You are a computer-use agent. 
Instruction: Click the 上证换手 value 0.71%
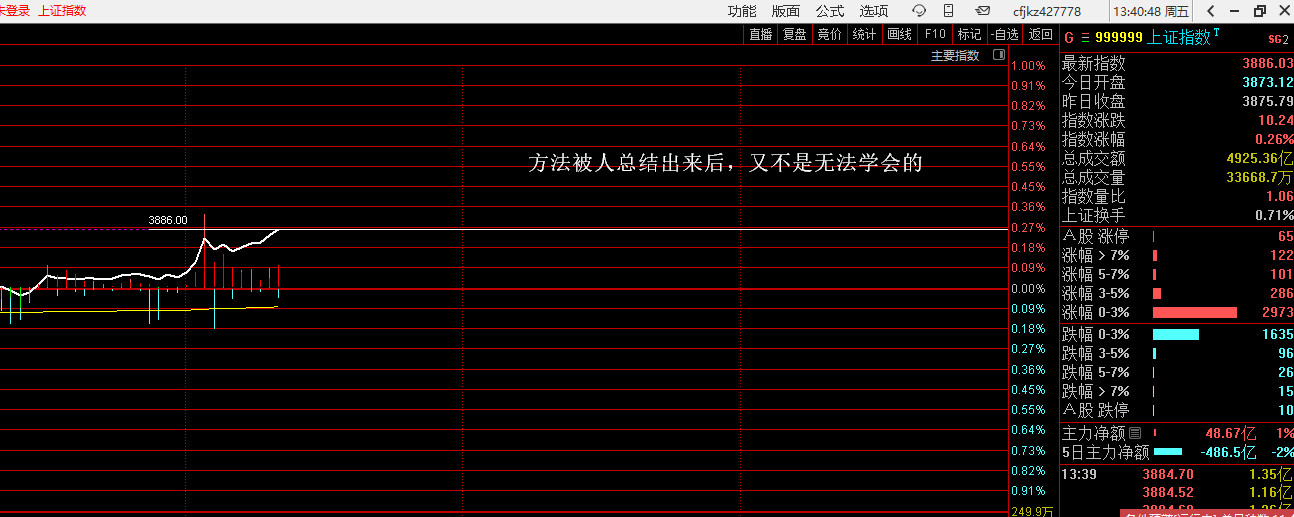(x=1274, y=215)
